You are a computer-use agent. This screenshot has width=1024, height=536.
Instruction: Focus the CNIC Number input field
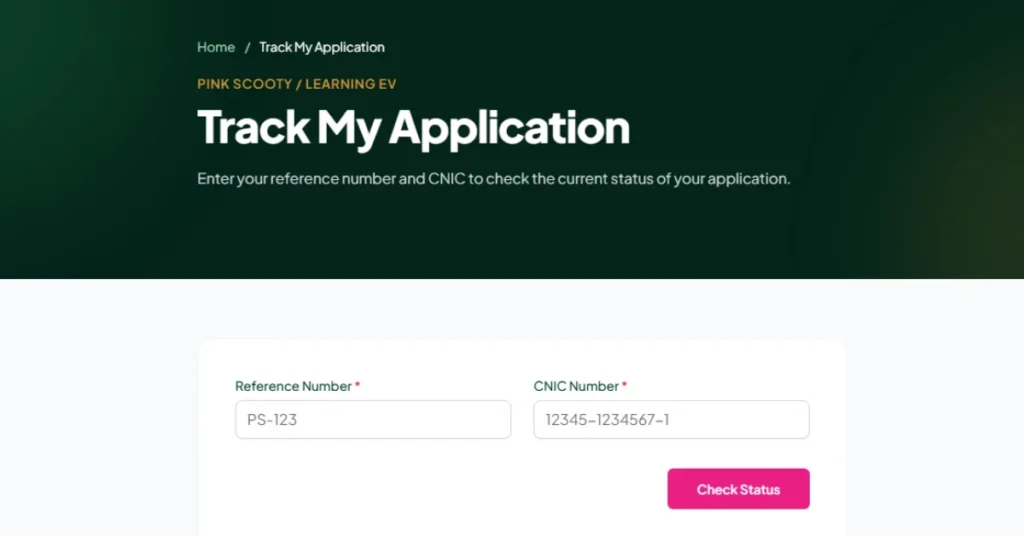point(671,419)
